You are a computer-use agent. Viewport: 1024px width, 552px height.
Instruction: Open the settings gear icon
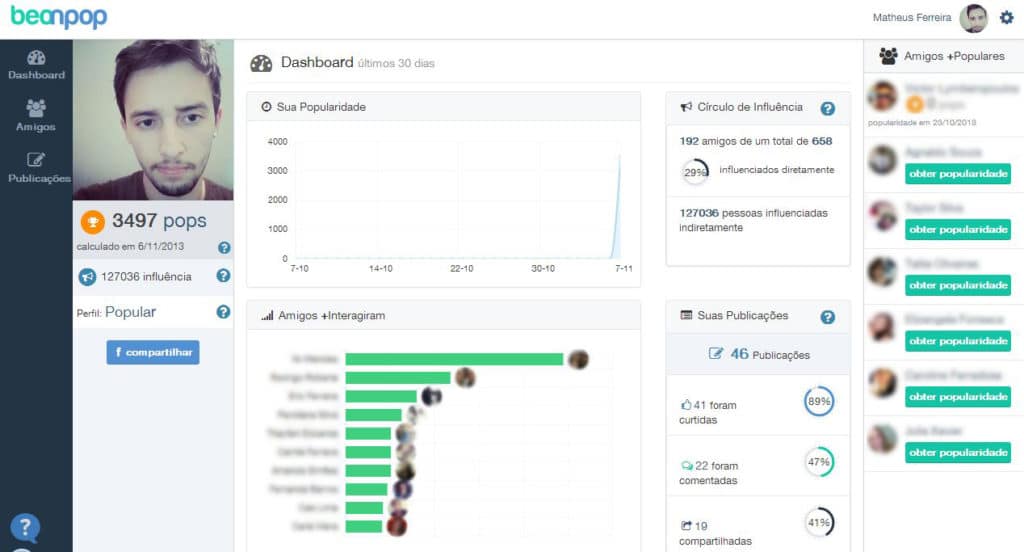pyautogui.click(x=1006, y=18)
